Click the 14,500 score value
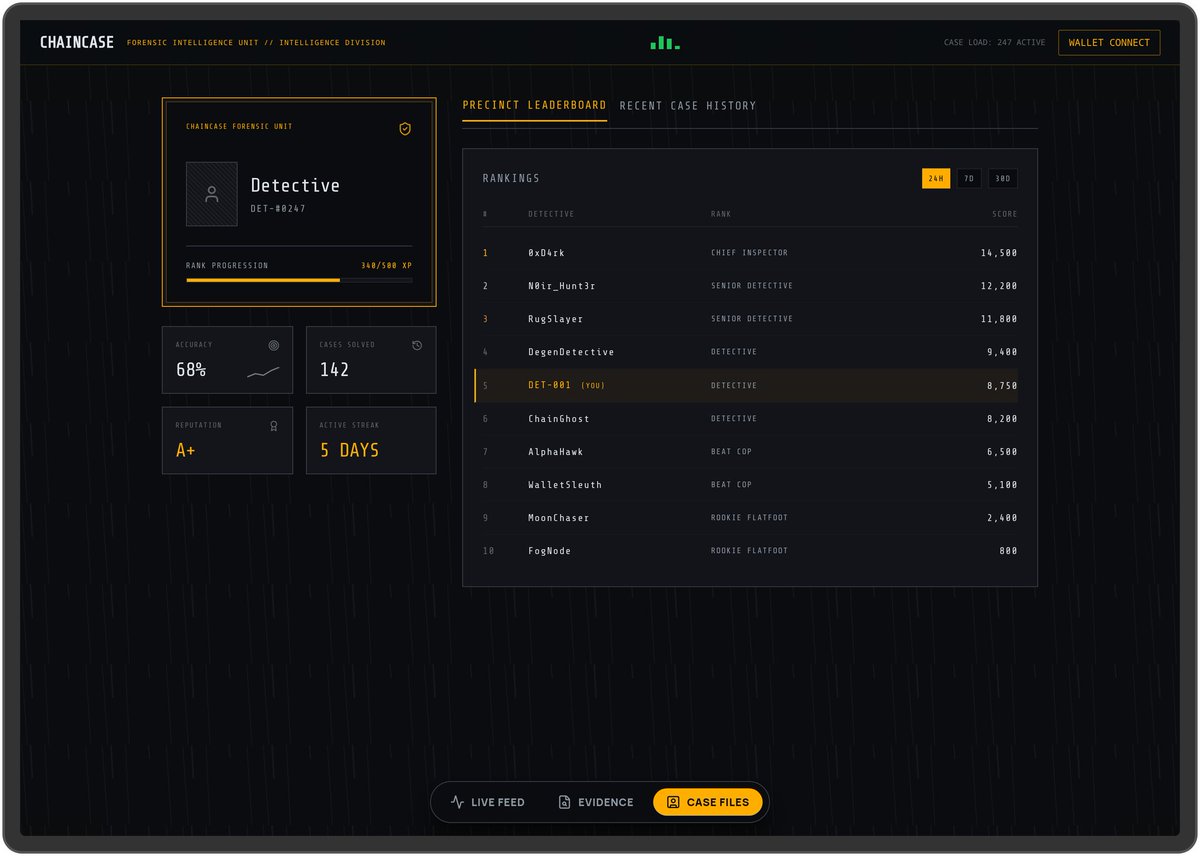The height and width of the screenshot is (856, 1200). tap(999, 253)
